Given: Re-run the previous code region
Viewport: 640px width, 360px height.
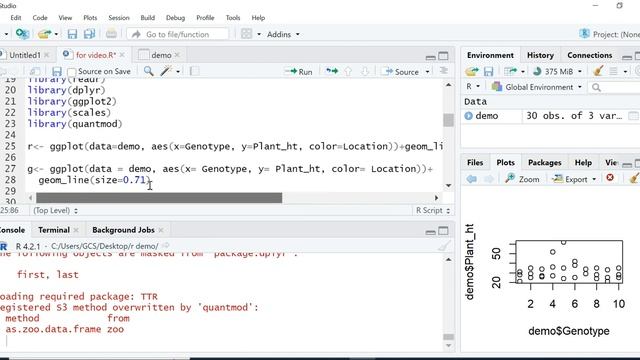Looking at the screenshot, I should point(332,71).
